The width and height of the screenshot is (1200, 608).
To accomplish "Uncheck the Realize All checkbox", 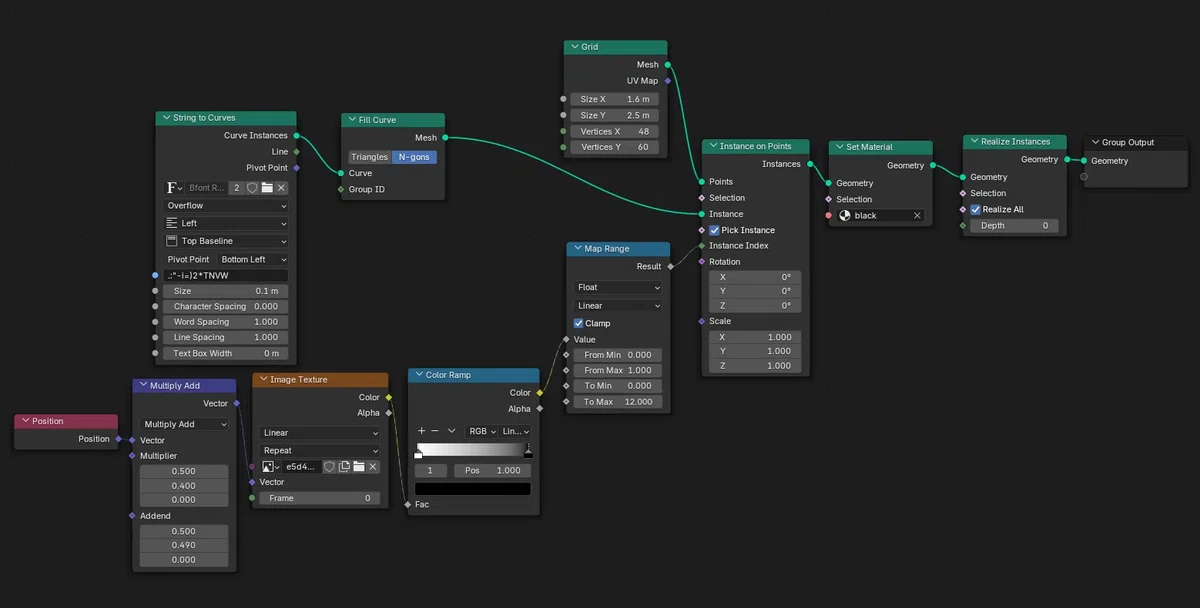I will point(975,210).
